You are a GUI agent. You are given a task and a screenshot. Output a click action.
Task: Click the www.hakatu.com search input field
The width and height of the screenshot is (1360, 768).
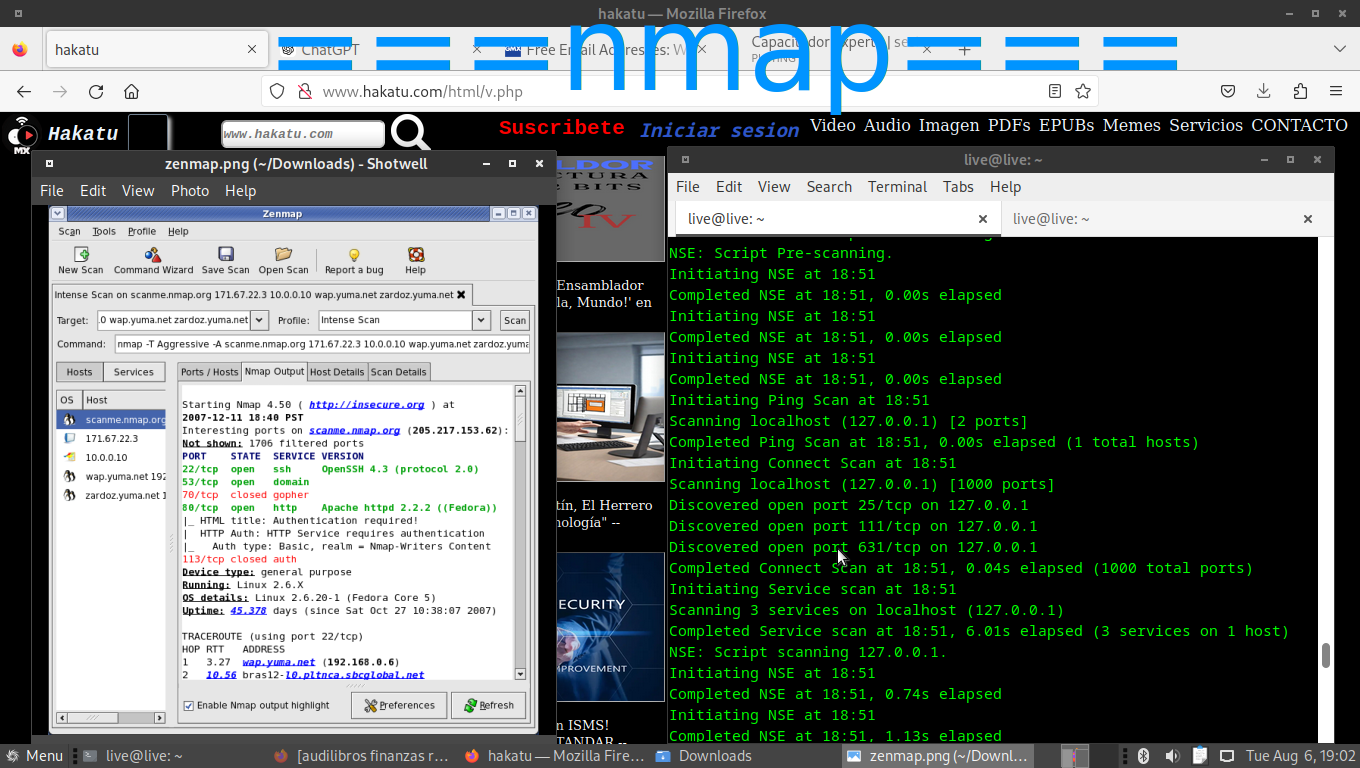[x=302, y=134]
